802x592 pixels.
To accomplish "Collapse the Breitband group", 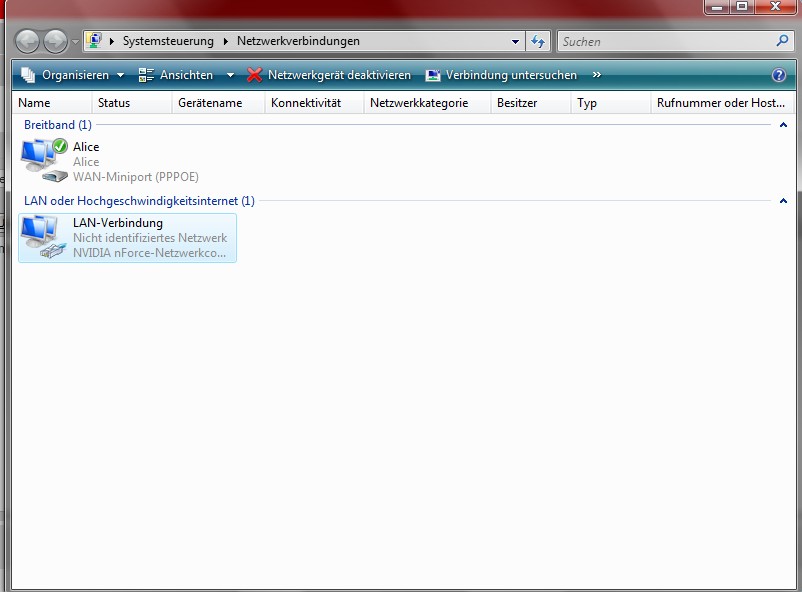I will click(x=783, y=125).
